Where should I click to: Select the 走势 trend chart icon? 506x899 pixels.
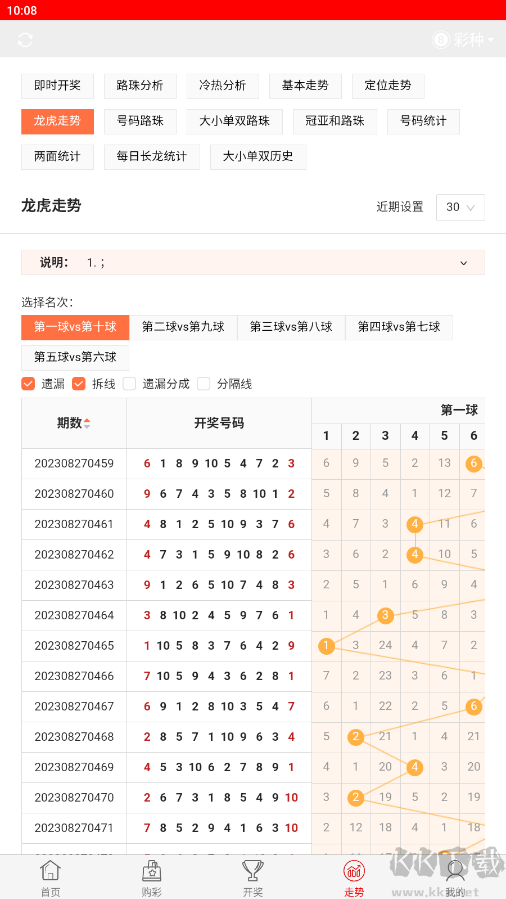354,870
